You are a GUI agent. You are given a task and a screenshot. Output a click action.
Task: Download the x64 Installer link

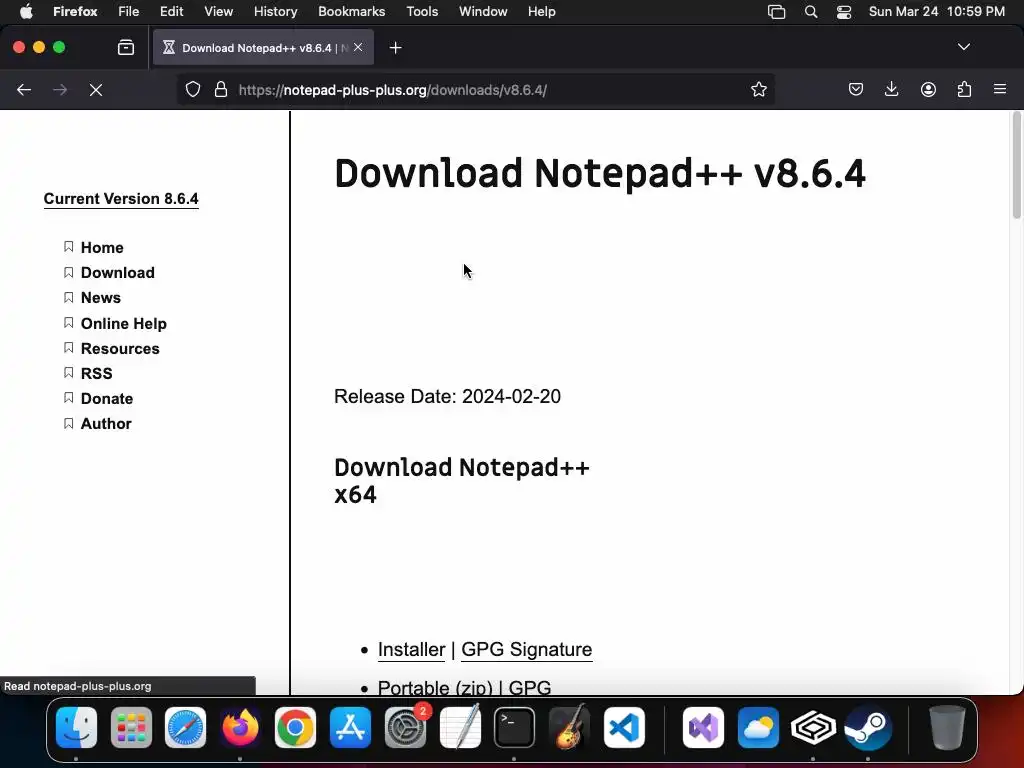411,650
